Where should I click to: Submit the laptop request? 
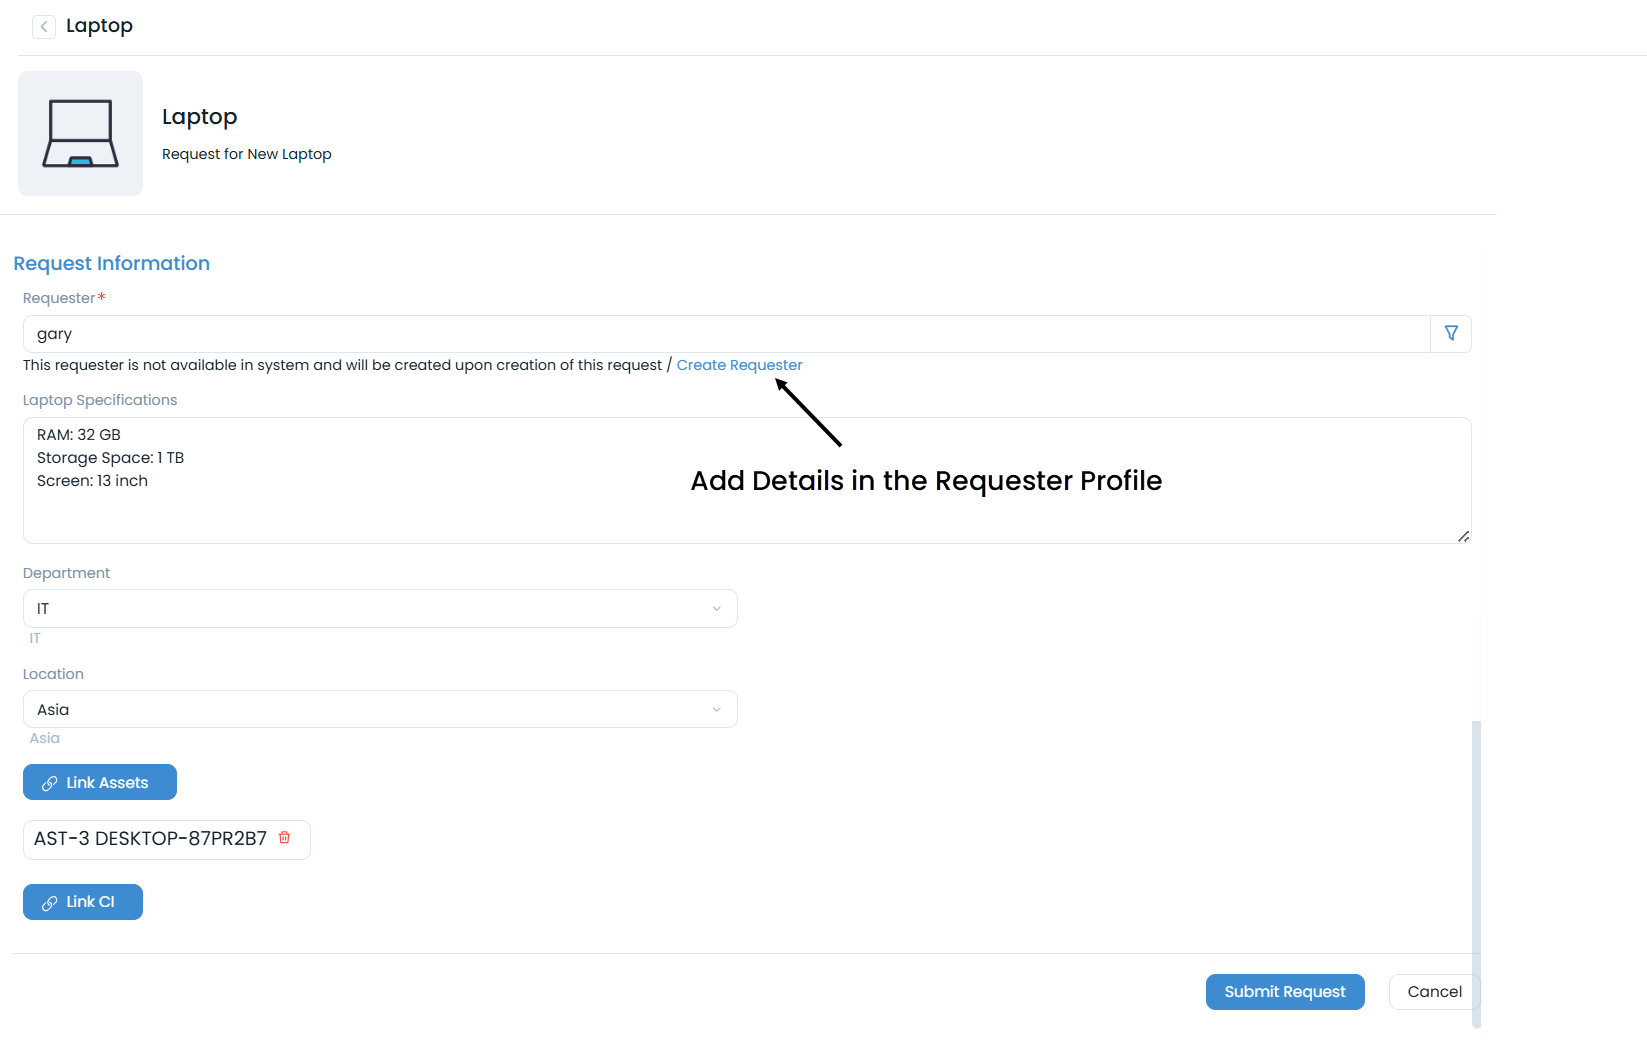pyautogui.click(x=1284, y=992)
